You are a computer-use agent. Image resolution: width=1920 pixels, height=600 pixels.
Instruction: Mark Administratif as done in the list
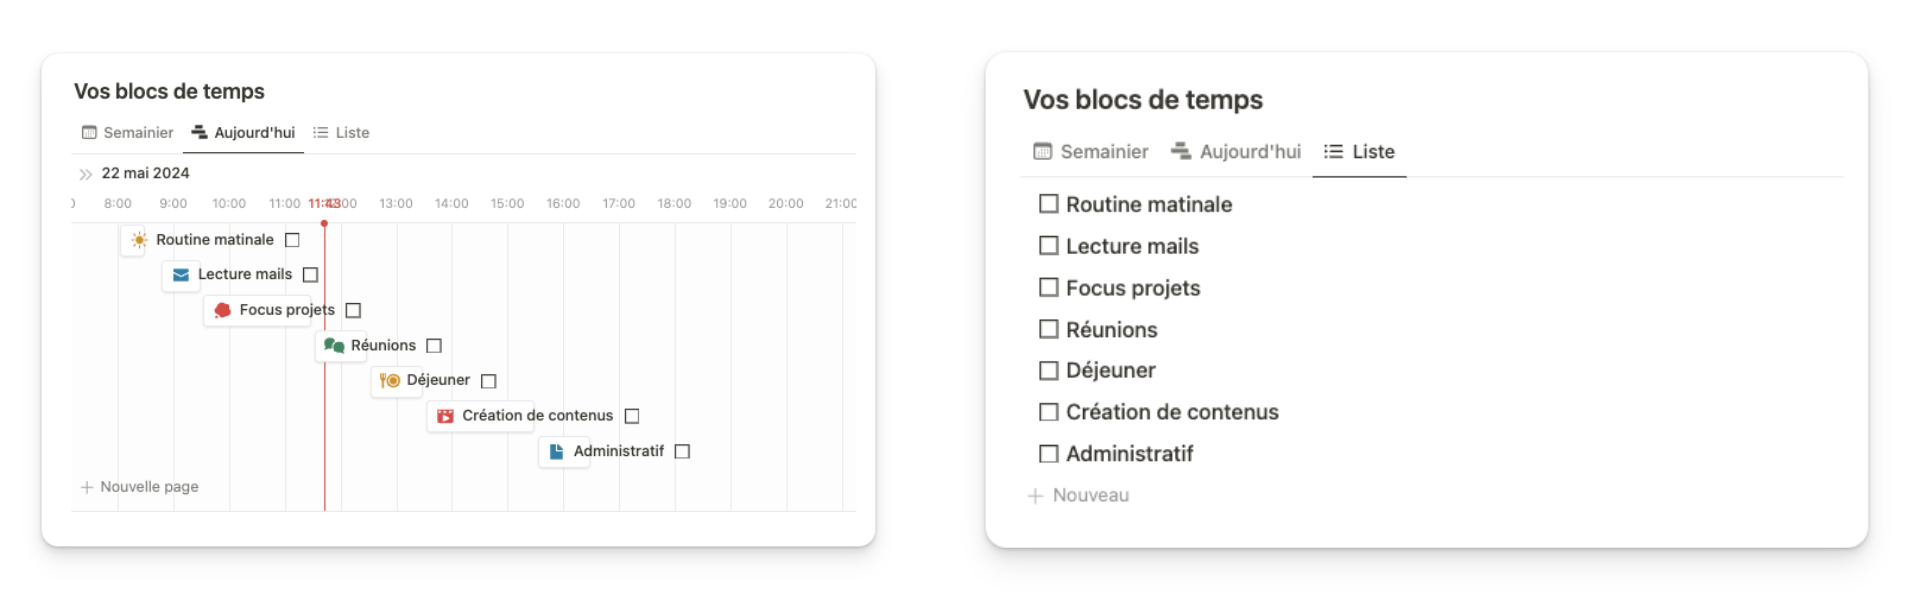pos(1048,454)
